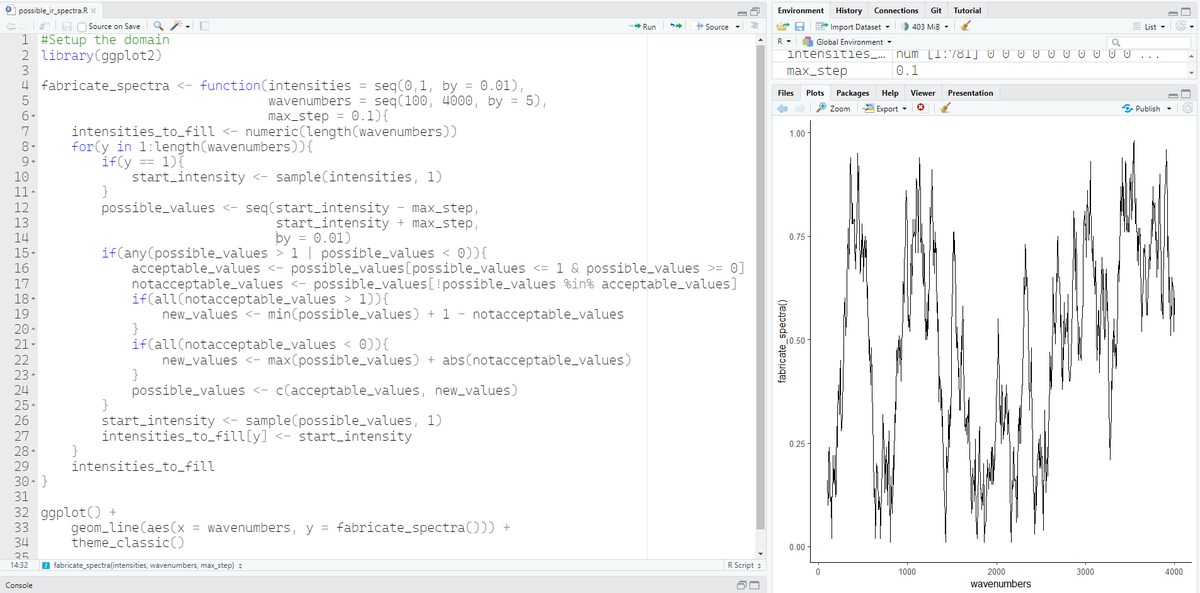The height and width of the screenshot is (593, 1200).
Task: Select the possible_ir_spectra.R editor tab
Action: tap(53, 11)
